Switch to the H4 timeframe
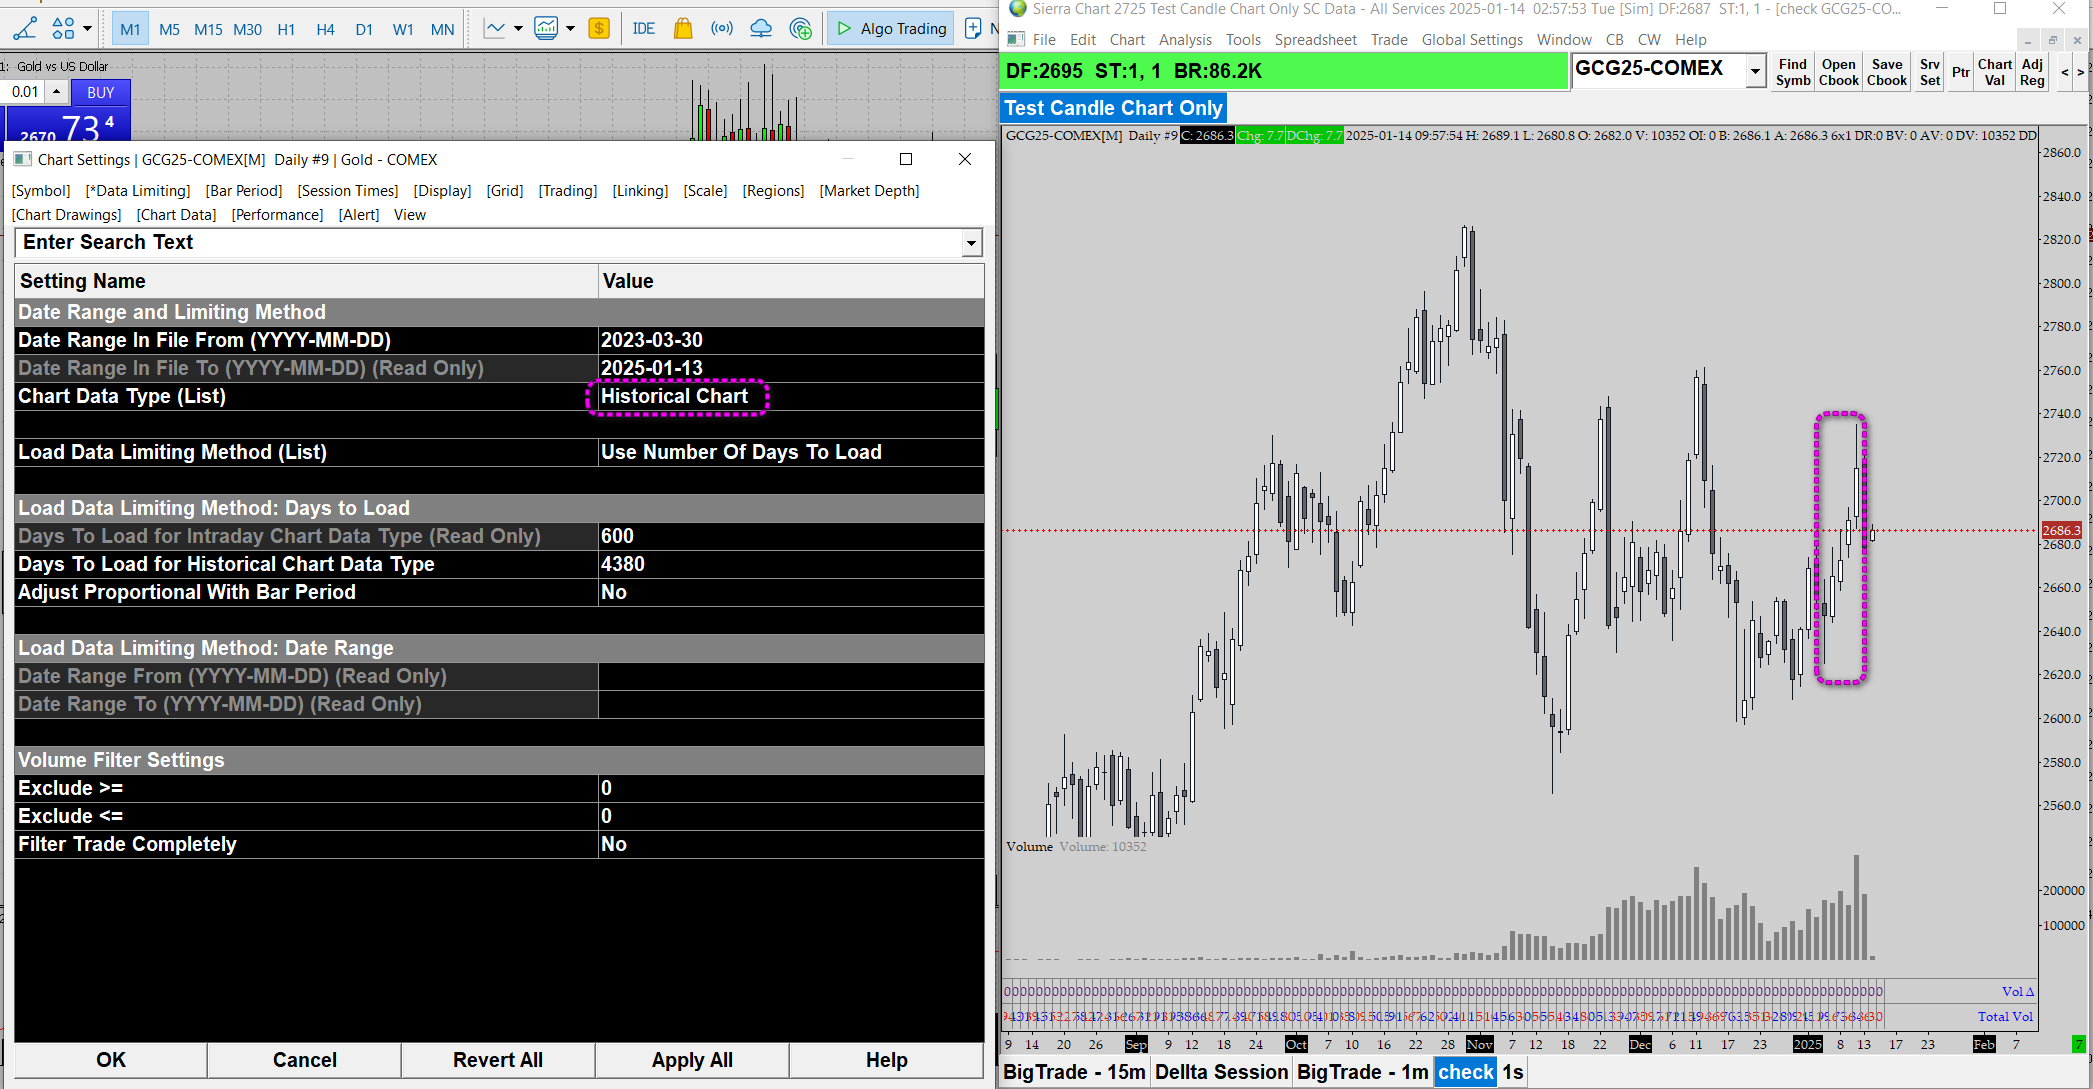This screenshot has width=2093, height=1089. [325, 29]
